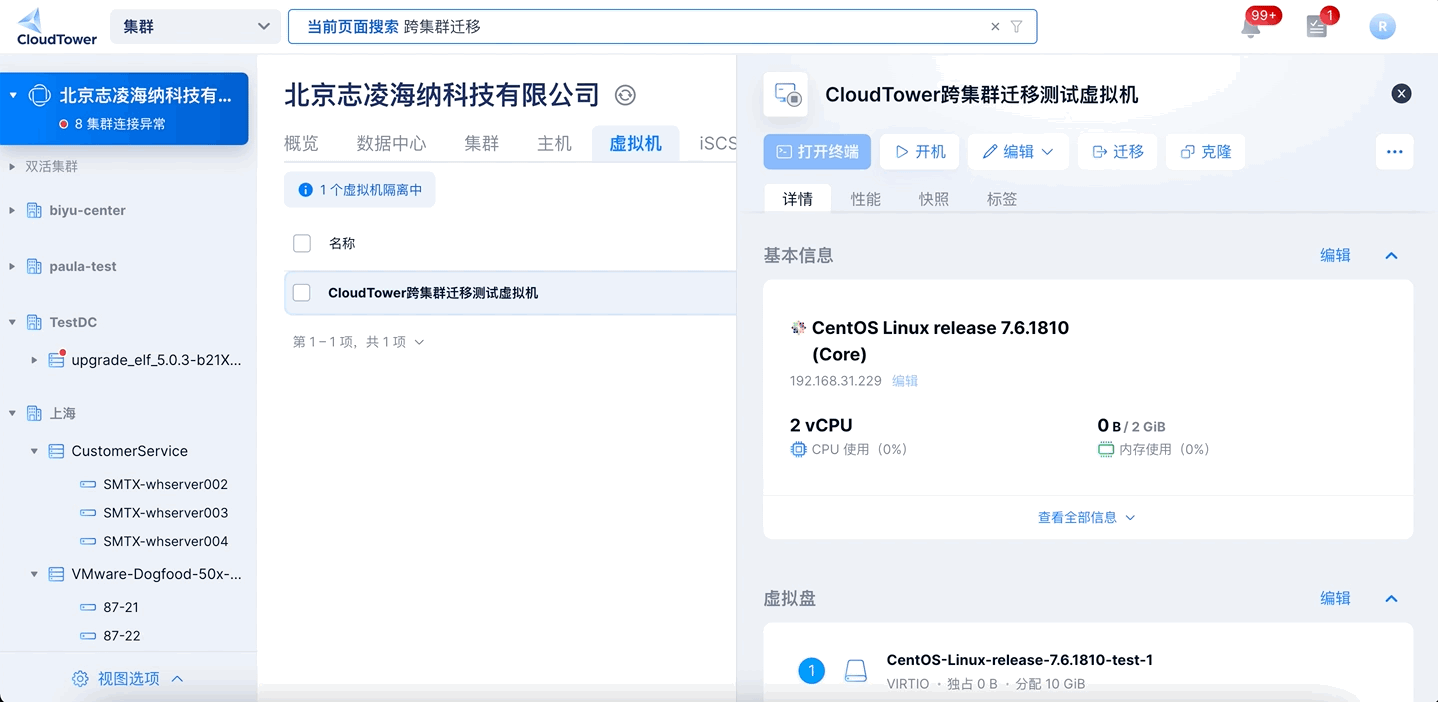The height and width of the screenshot is (702, 1438).
Task: Open the 集群 scope dropdown
Action: [195, 27]
